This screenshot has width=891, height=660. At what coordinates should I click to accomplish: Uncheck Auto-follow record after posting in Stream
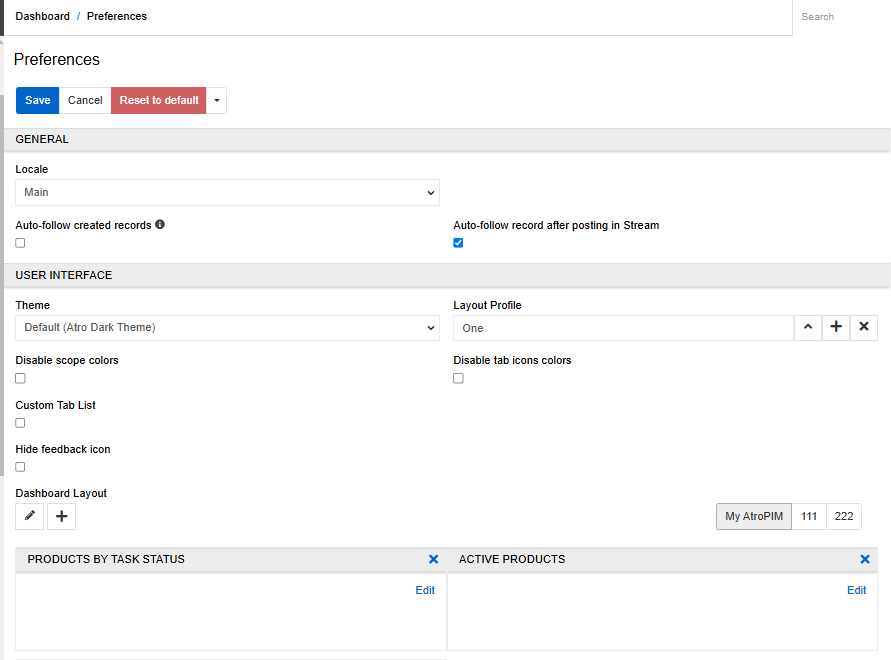[458, 243]
